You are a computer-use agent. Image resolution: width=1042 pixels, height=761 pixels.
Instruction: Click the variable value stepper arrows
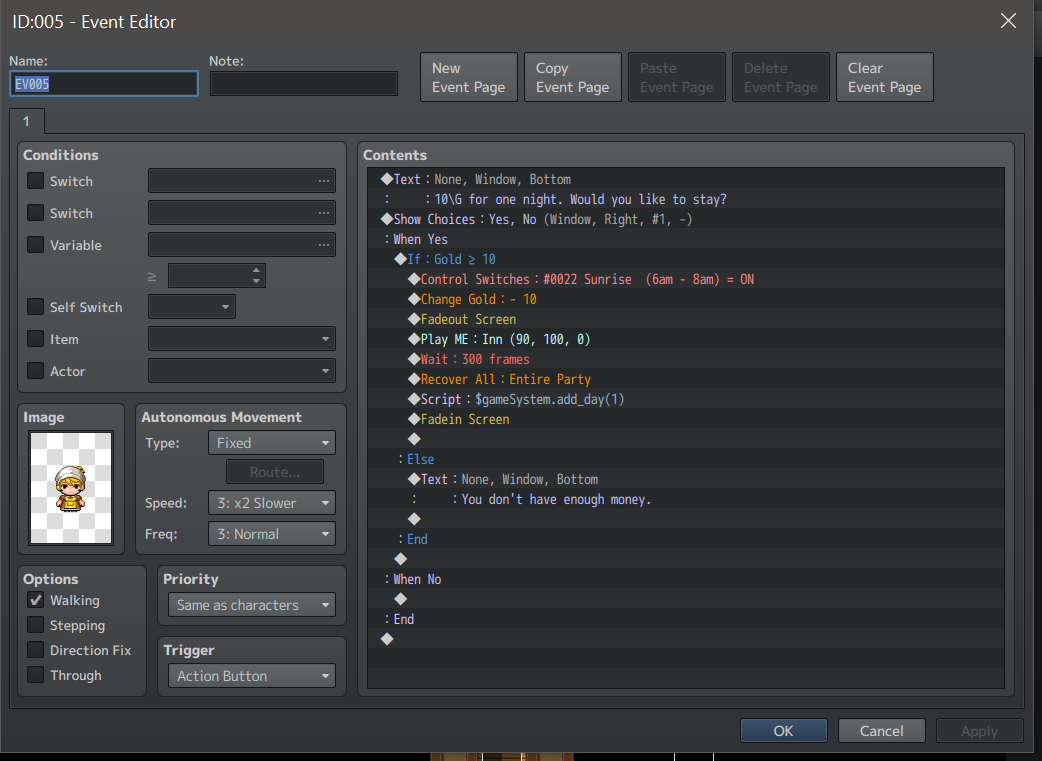tap(257, 275)
